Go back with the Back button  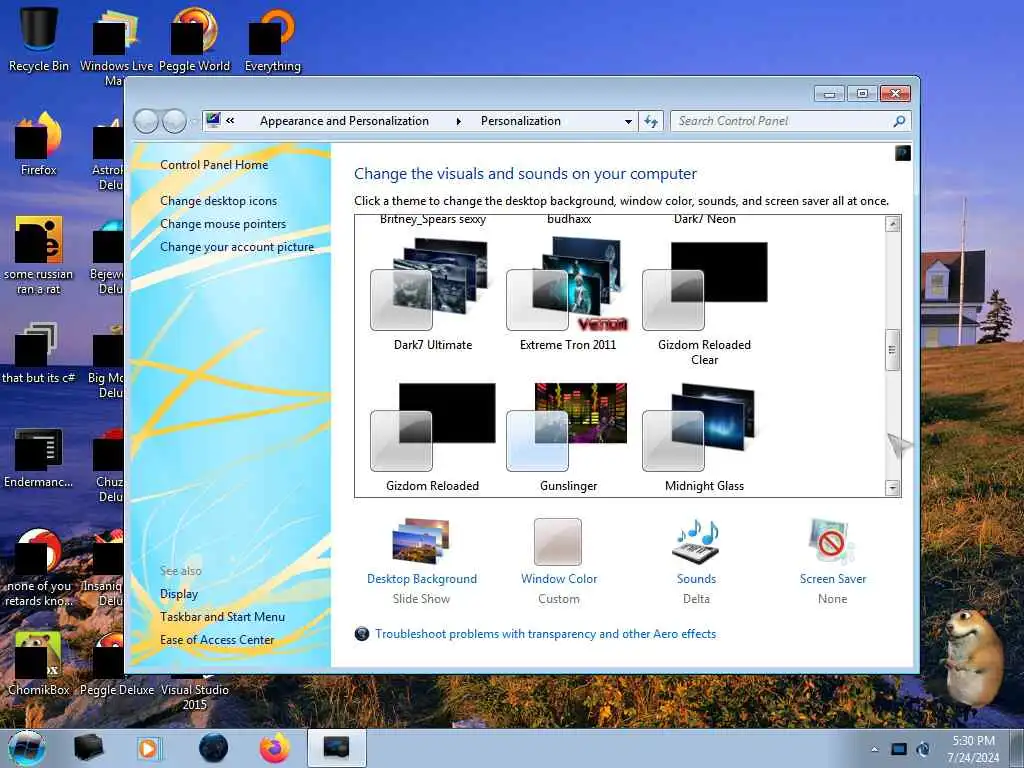[146, 121]
